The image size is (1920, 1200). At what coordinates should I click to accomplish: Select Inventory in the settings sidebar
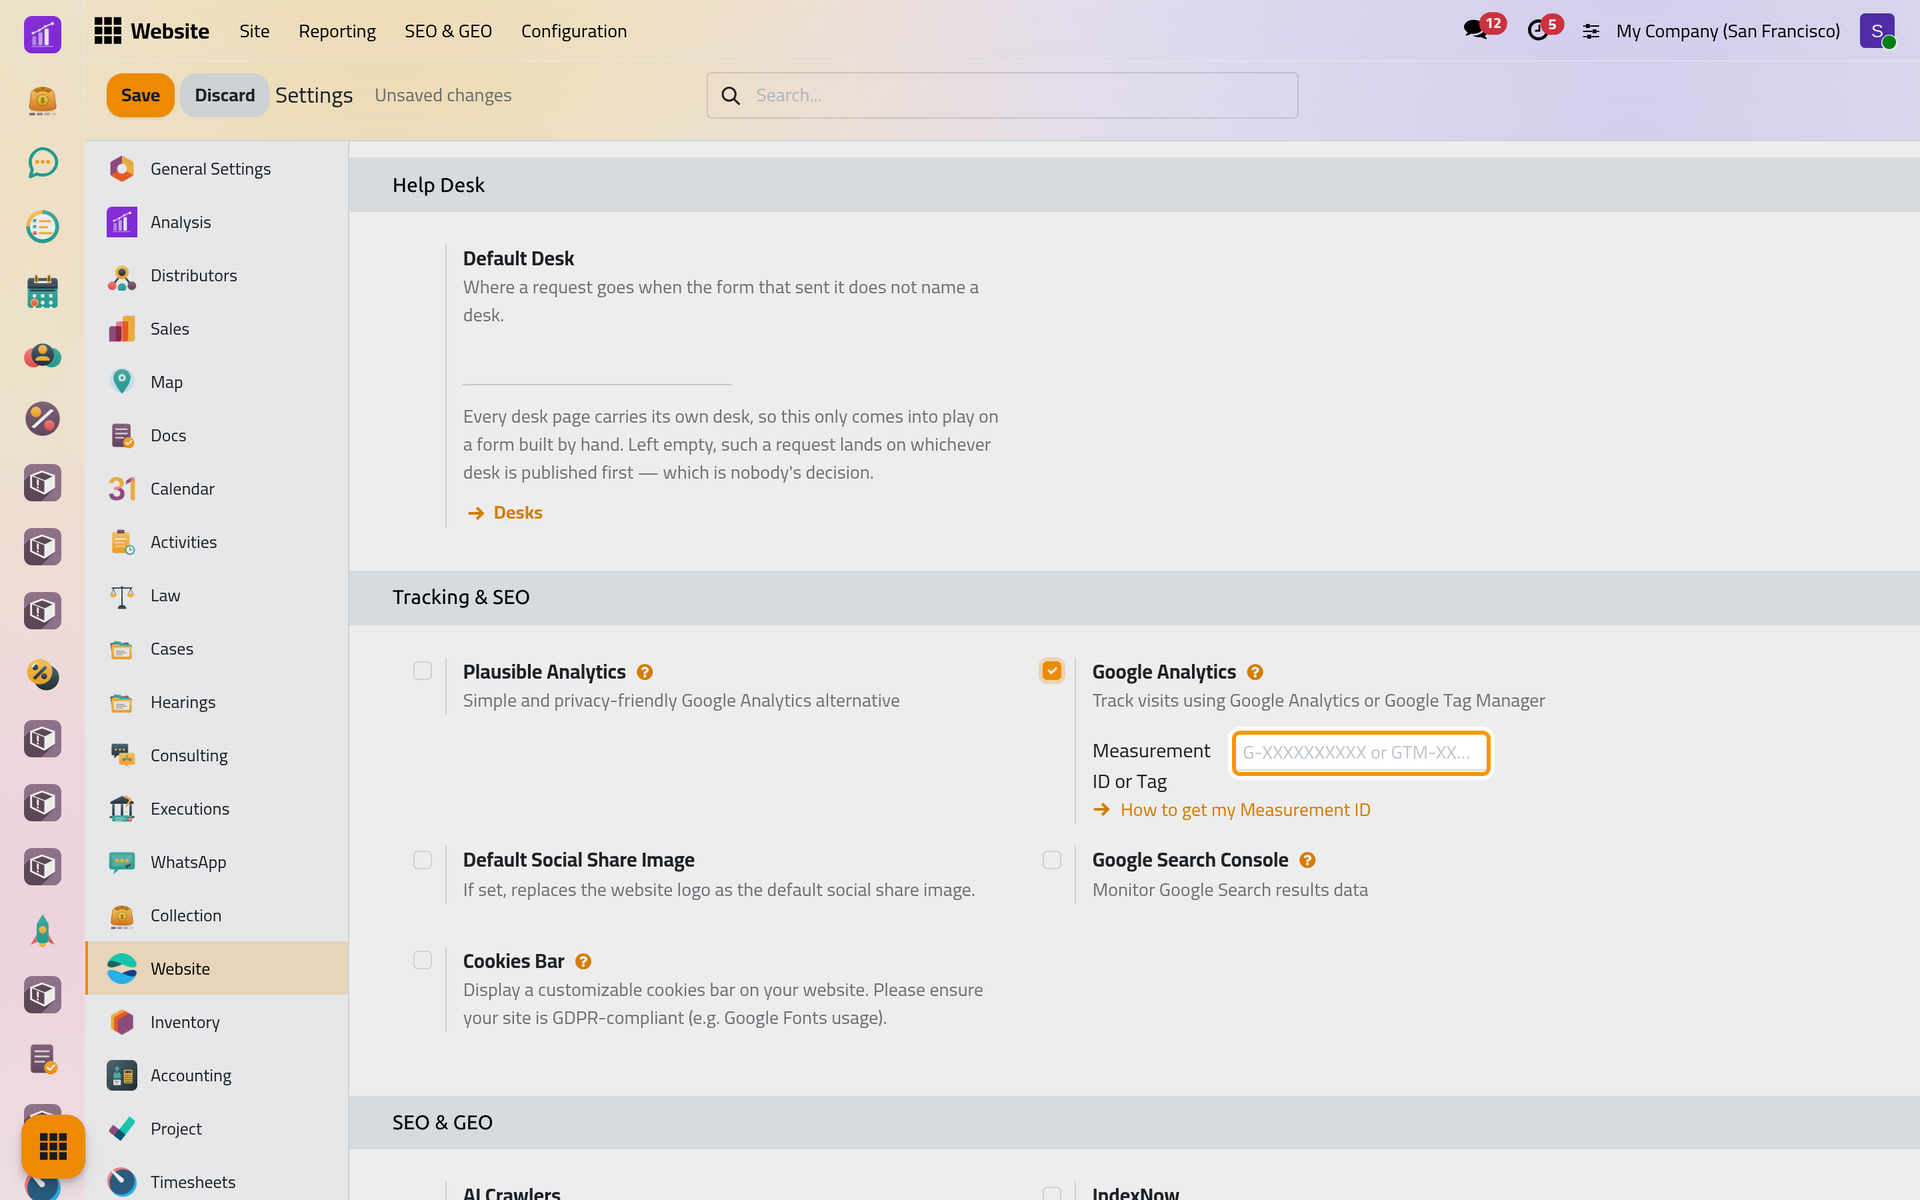pos(217,1022)
